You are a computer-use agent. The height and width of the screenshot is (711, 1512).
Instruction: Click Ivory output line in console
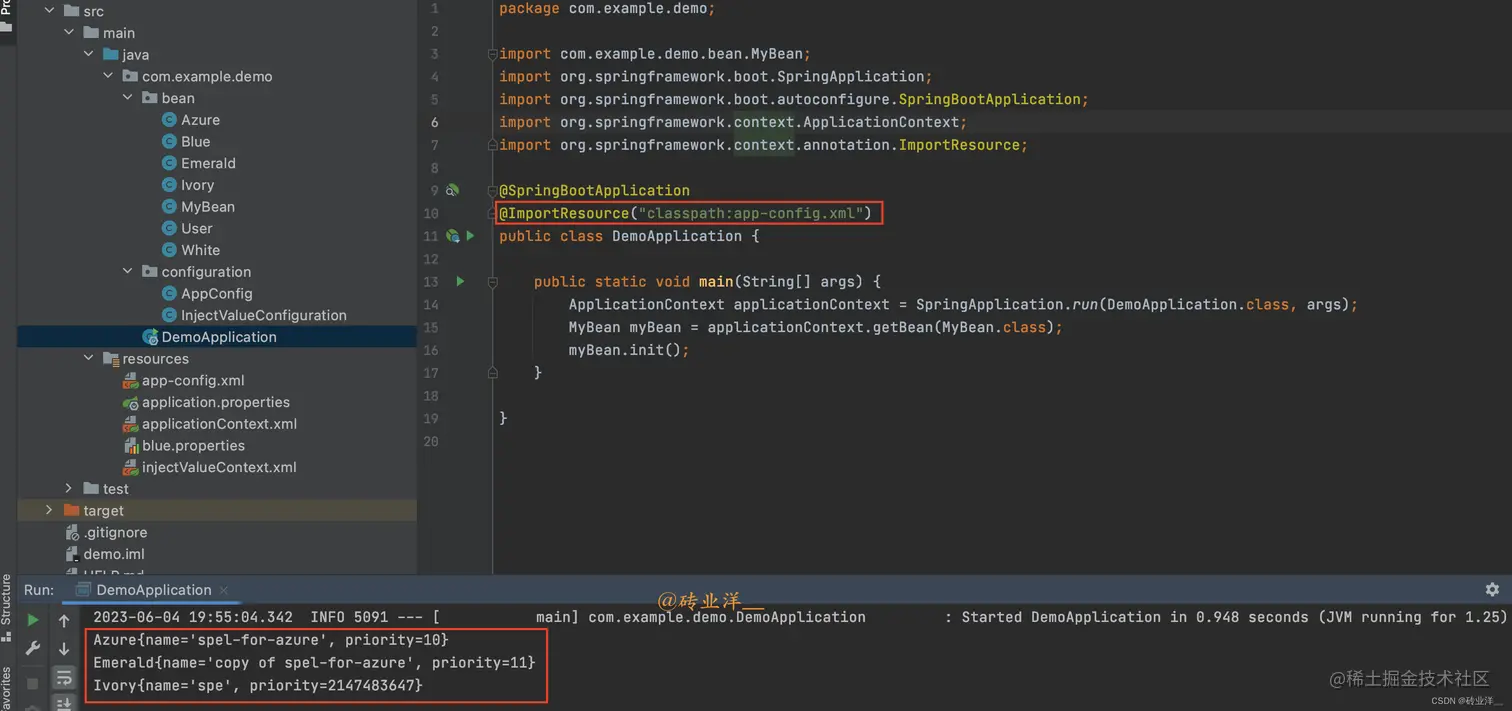(258, 686)
